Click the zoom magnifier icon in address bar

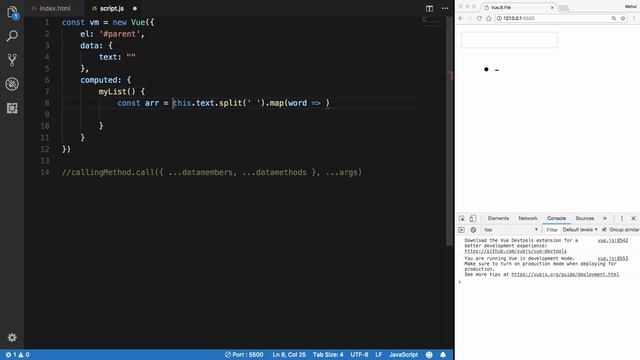[x=613, y=18]
